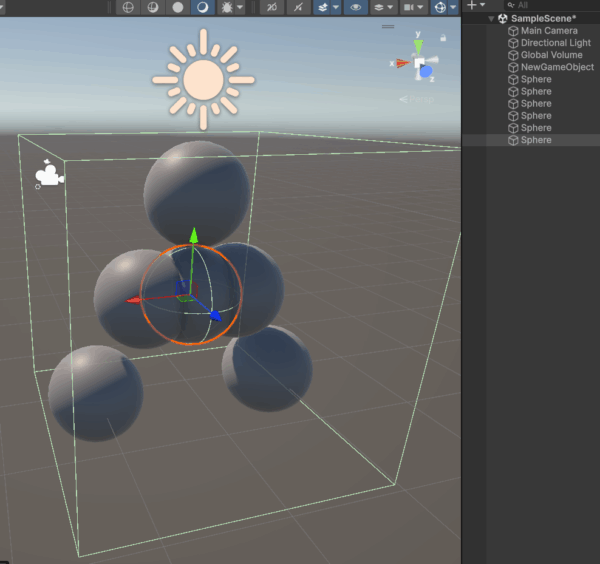Click the green Y axis cone on orientation gizmo
The height and width of the screenshot is (564, 600).
click(418, 44)
